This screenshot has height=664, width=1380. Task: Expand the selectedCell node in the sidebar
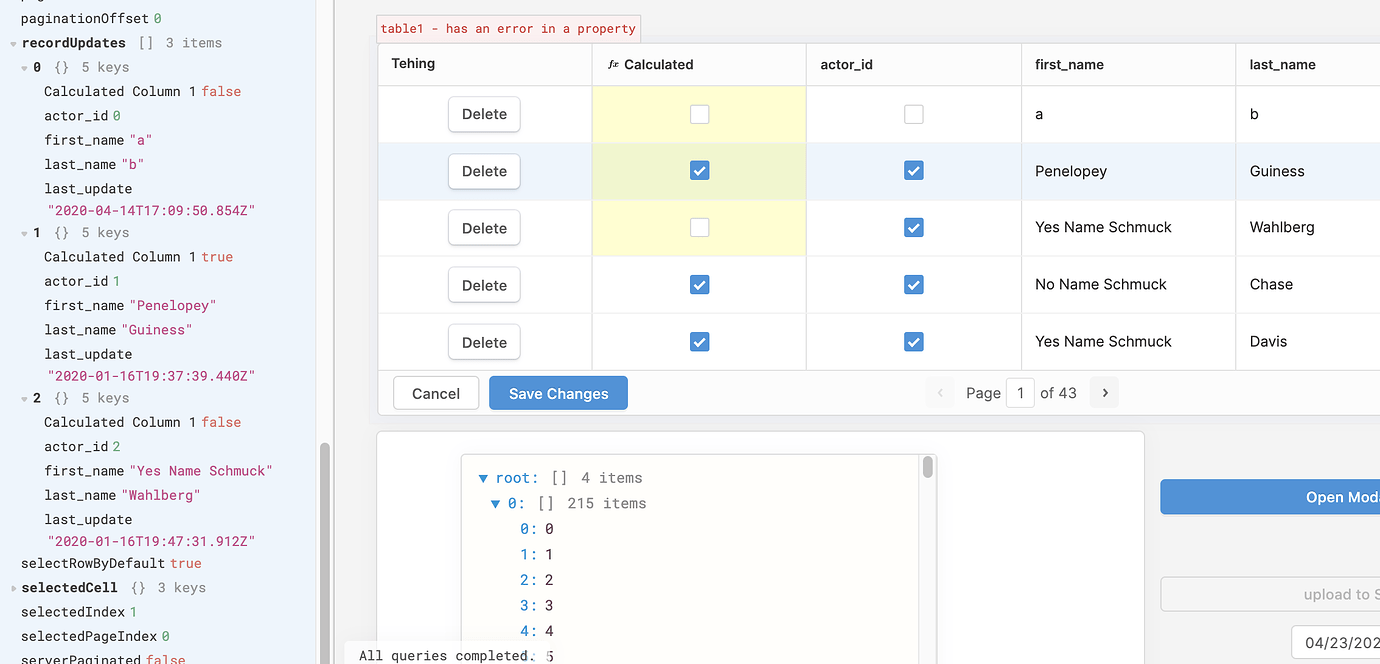(x=11, y=587)
